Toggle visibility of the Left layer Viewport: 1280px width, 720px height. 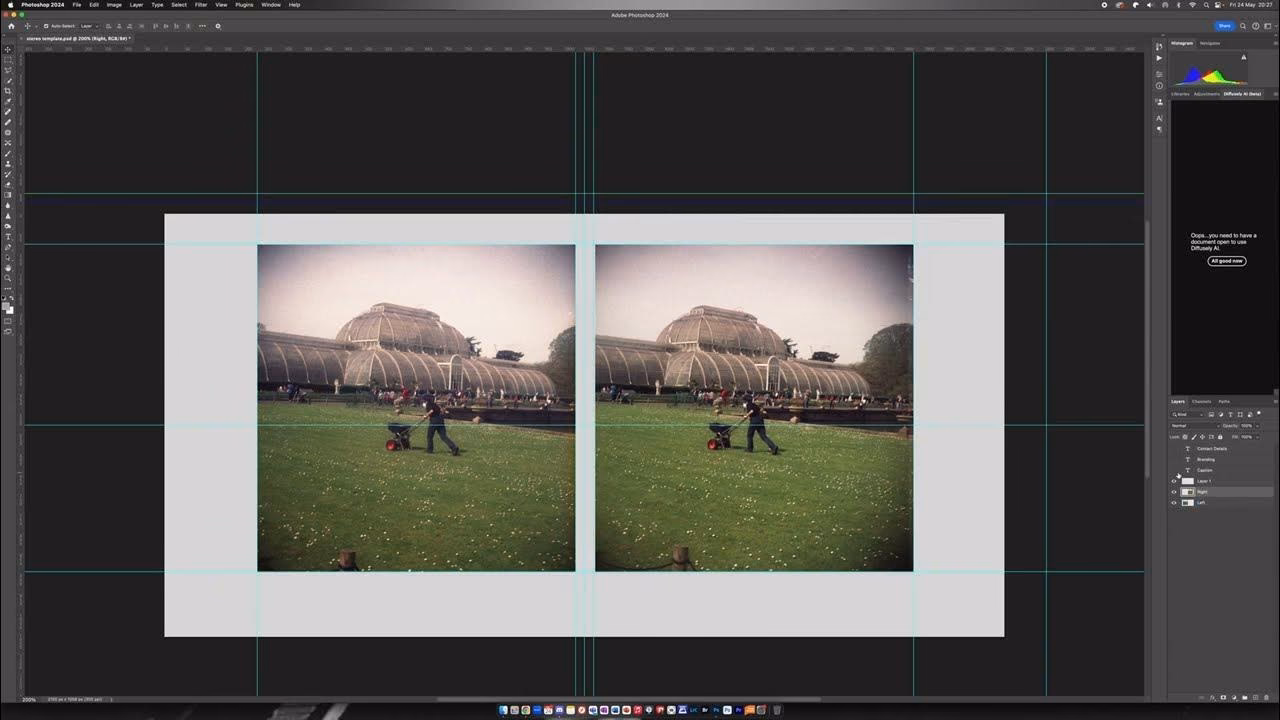[1174, 502]
